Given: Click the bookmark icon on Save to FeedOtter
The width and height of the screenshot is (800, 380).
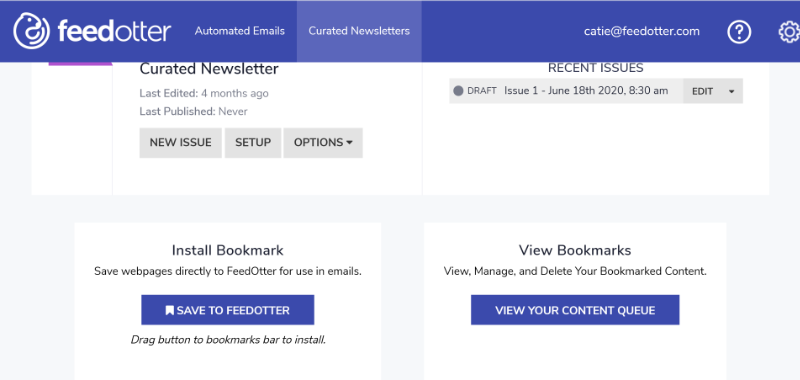Looking at the screenshot, I should (169, 310).
